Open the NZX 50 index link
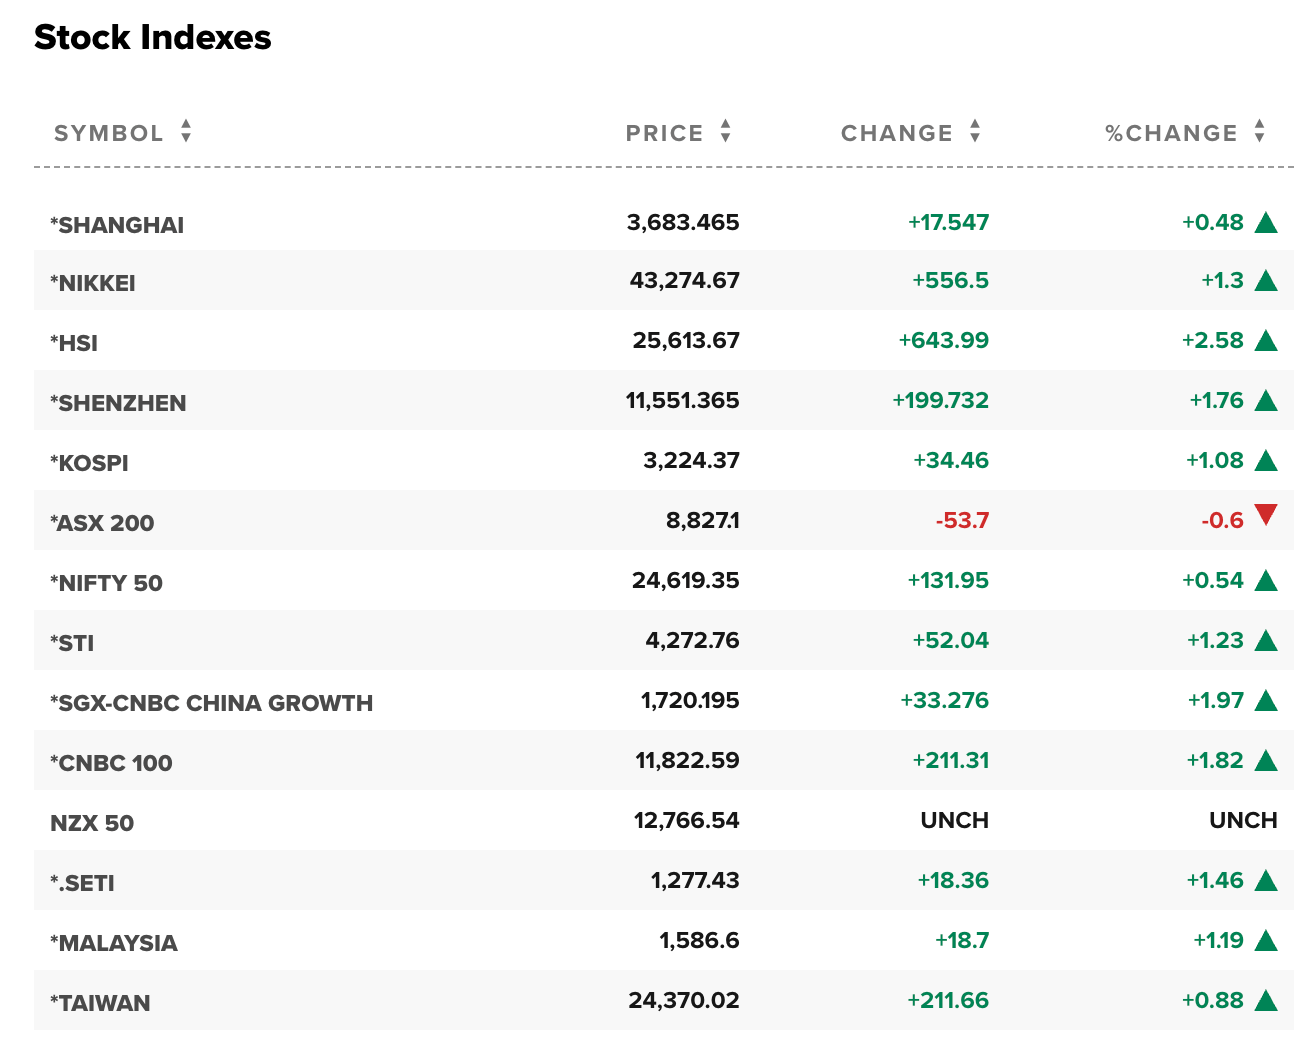The height and width of the screenshot is (1058, 1312). coord(92,823)
